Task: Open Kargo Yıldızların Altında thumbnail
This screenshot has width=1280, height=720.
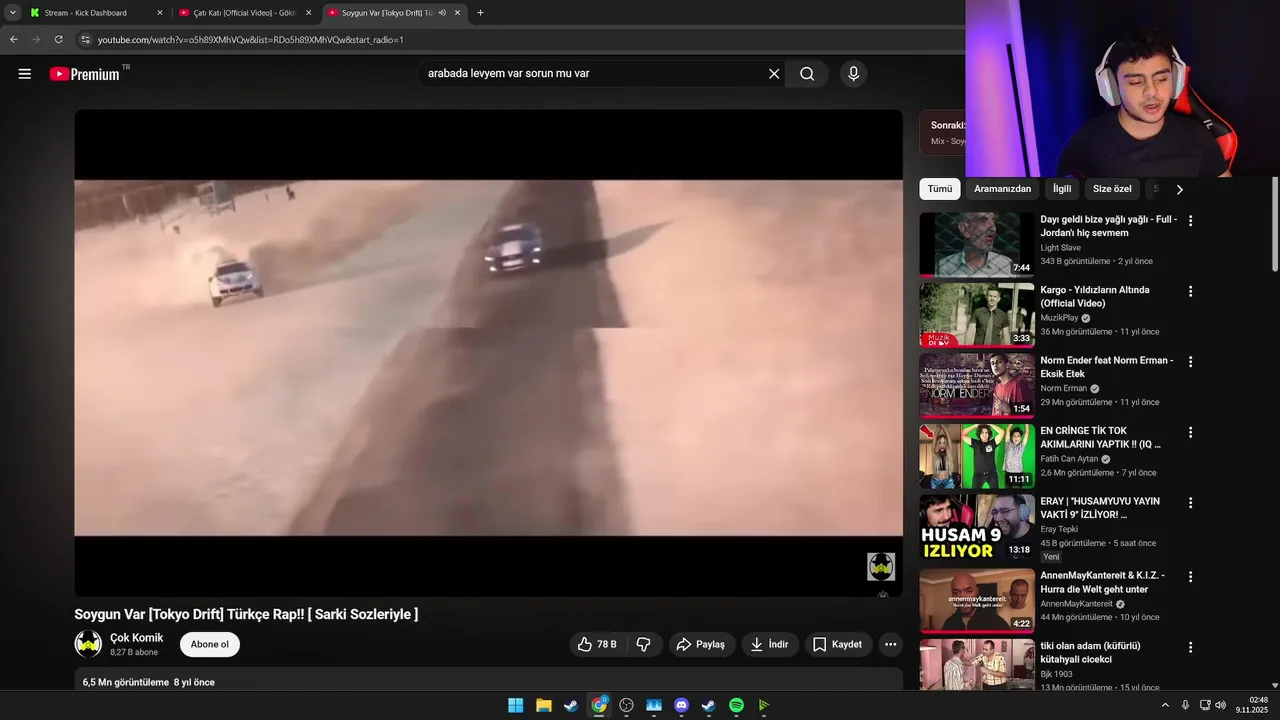Action: 977,315
